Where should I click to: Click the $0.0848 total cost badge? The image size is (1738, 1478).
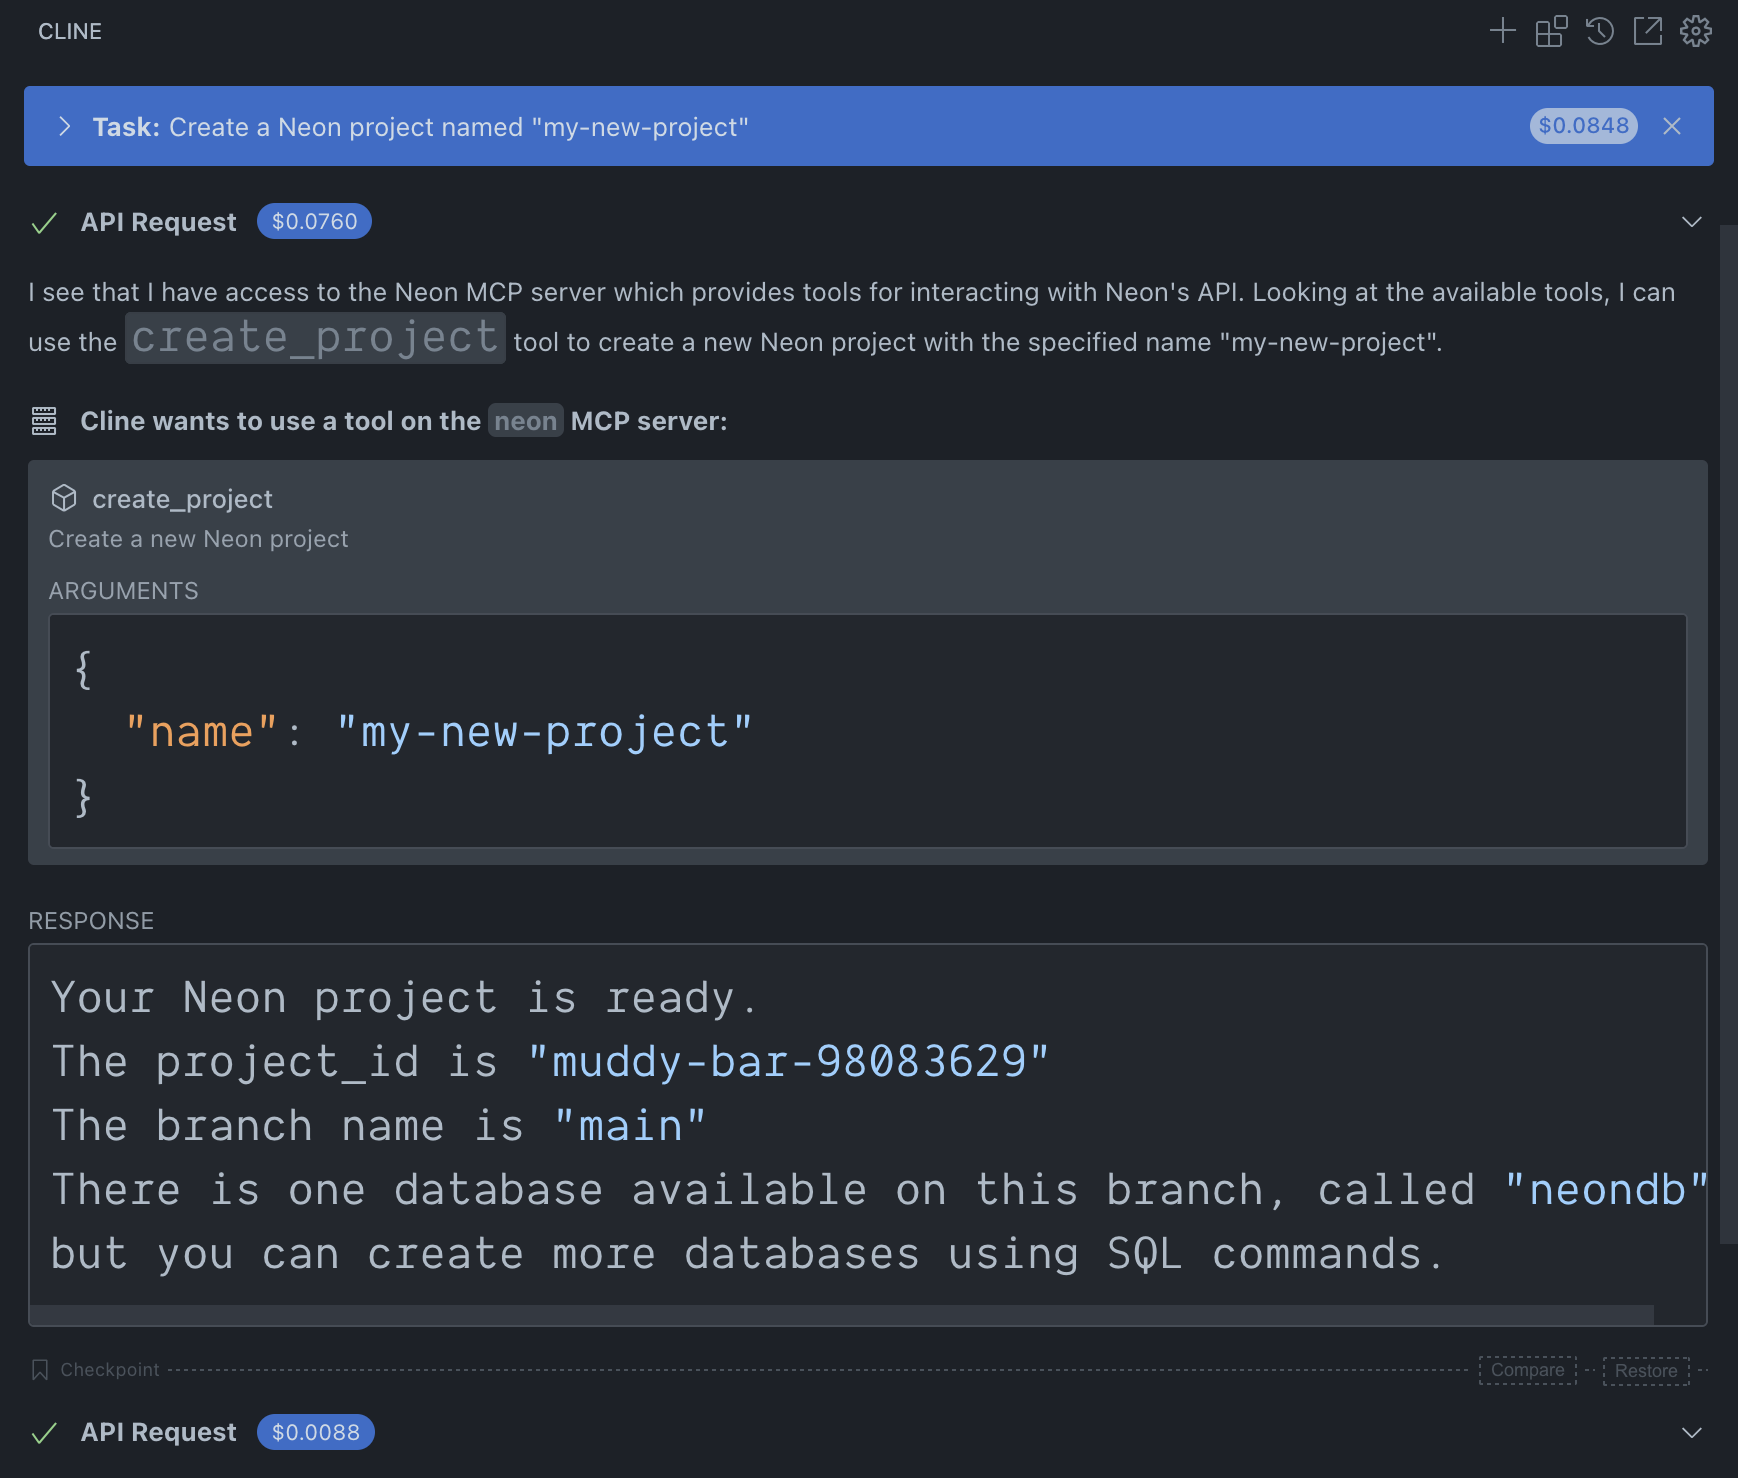pyautogui.click(x=1583, y=126)
